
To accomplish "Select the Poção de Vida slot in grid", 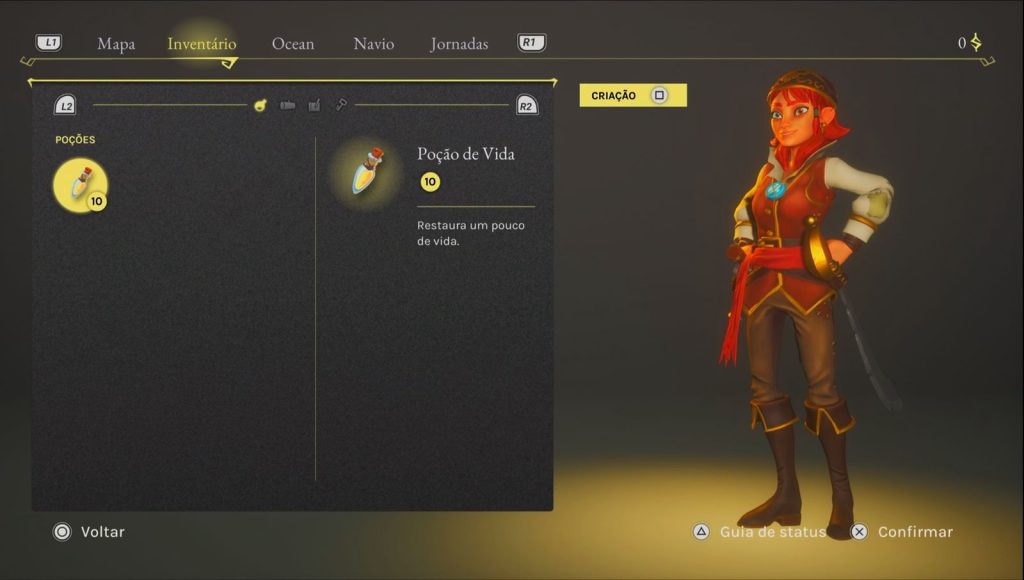I will pos(80,185).
